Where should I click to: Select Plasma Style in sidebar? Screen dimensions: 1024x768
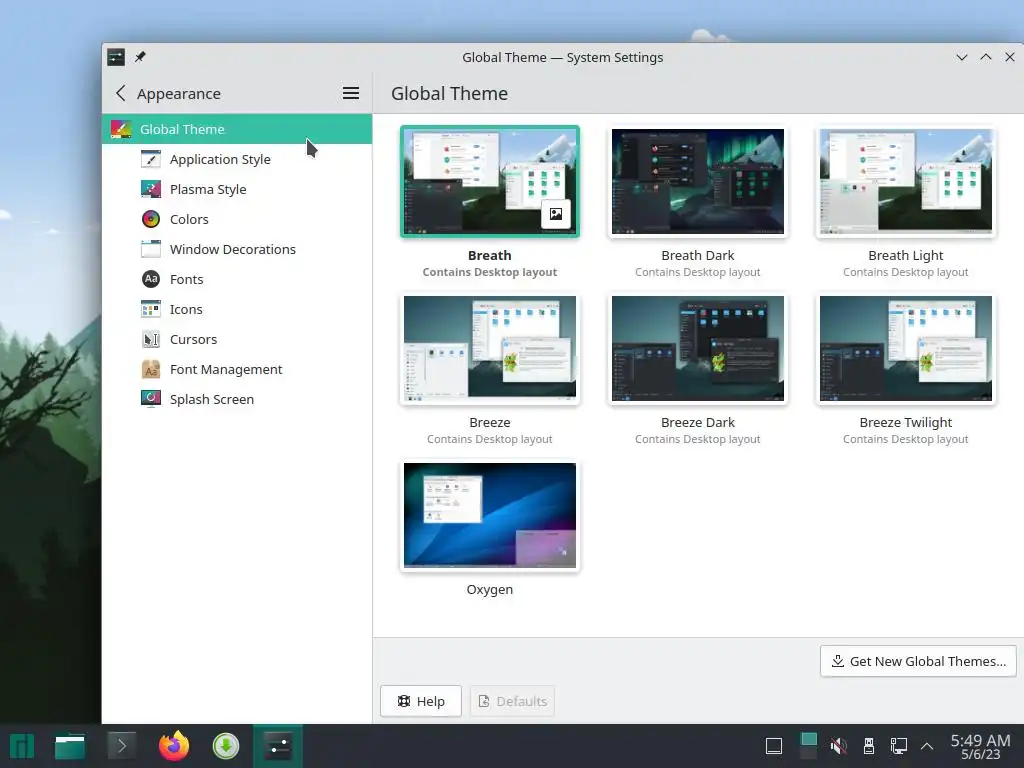point(237,189)
